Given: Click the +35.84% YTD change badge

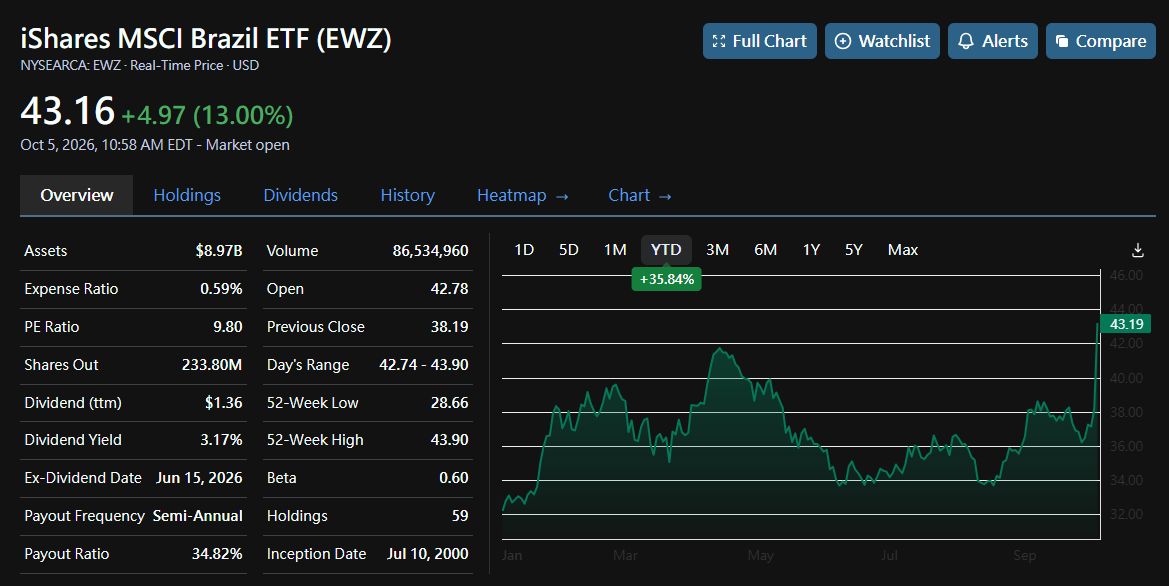Looking at the screenshot, I should click(x=667, y=280).
